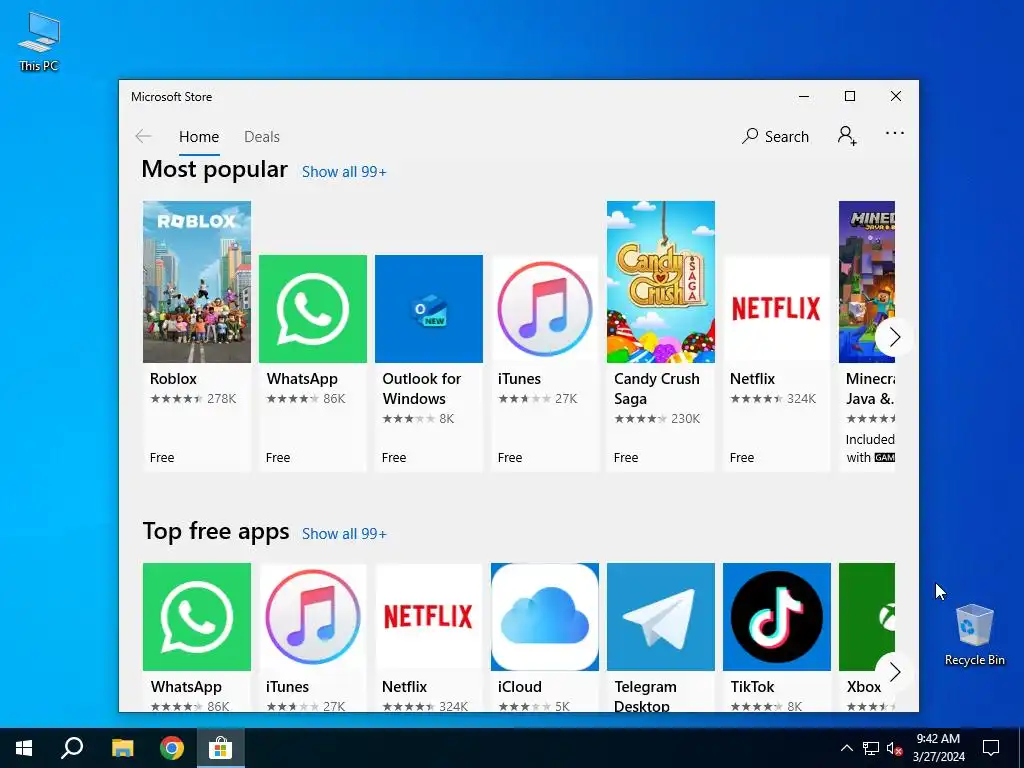Select the Outlook for Windows app icon
1024x768 pixels.
pyautogui.click(x=429, y=309)
